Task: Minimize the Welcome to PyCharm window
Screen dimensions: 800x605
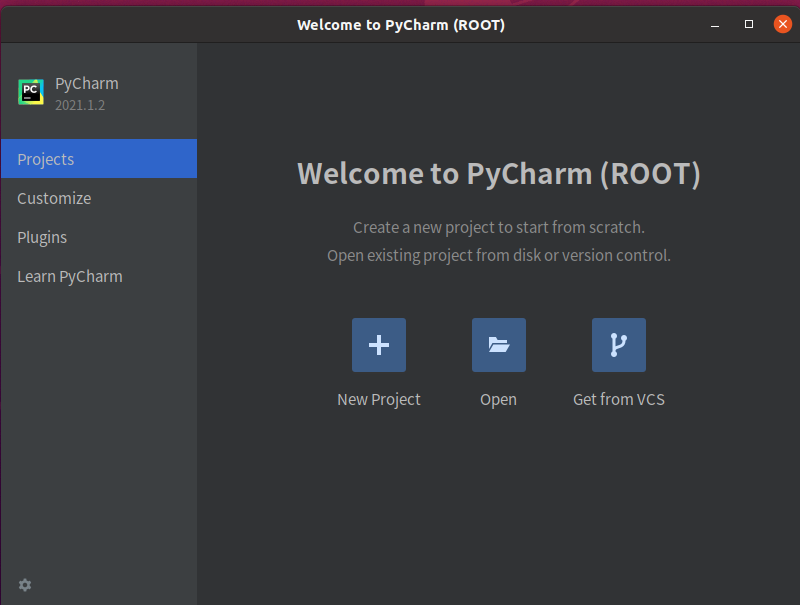Action: click(x=715, y=24)
